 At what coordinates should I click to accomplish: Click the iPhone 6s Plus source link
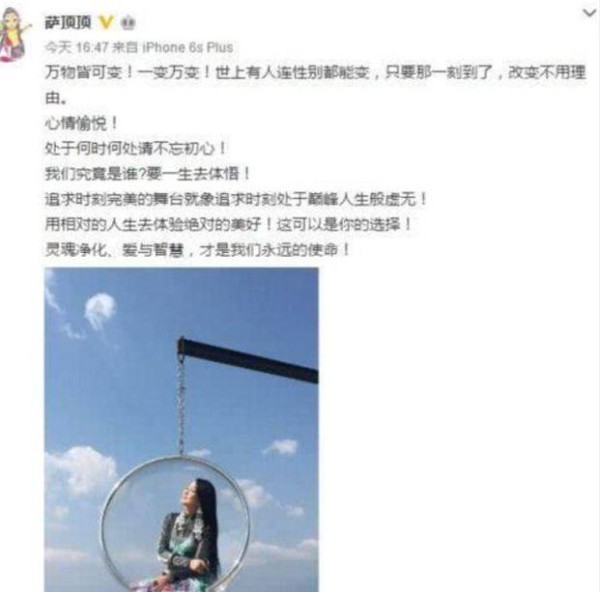point(188,47)
